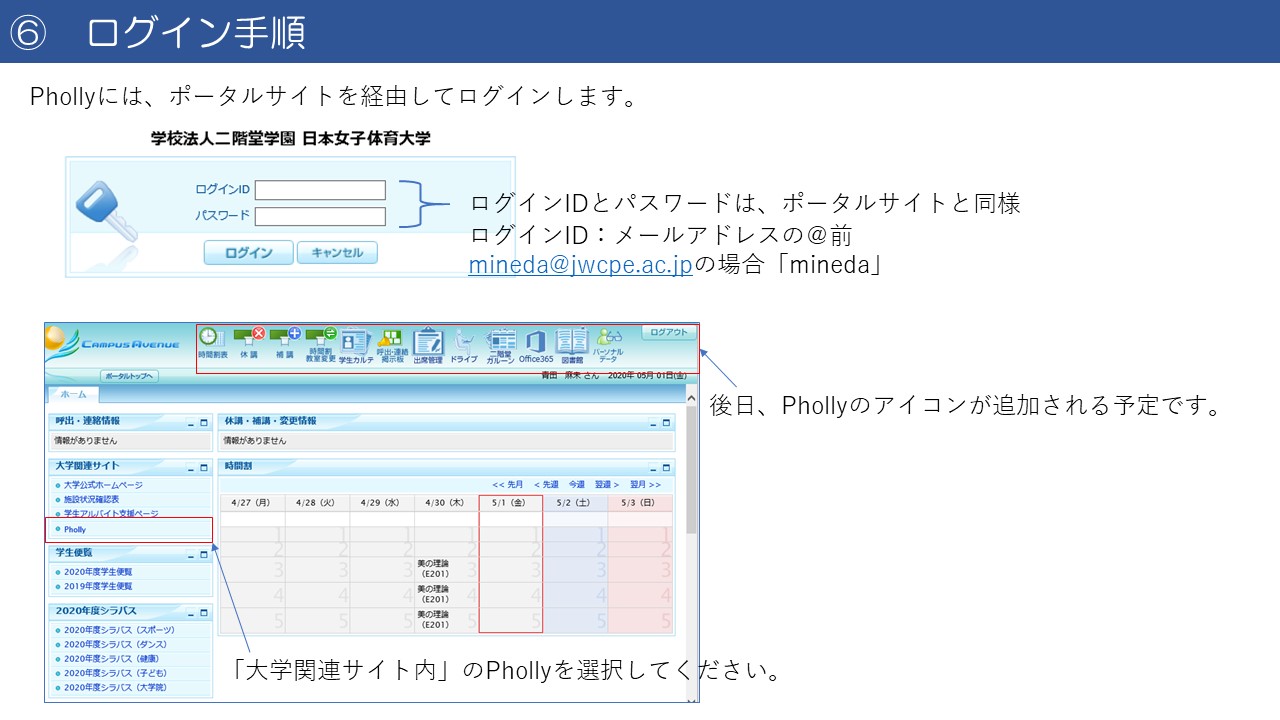Maximize the 学生便覧 panel
Screen dimensions: 1280x720
[x=205, y=554]
